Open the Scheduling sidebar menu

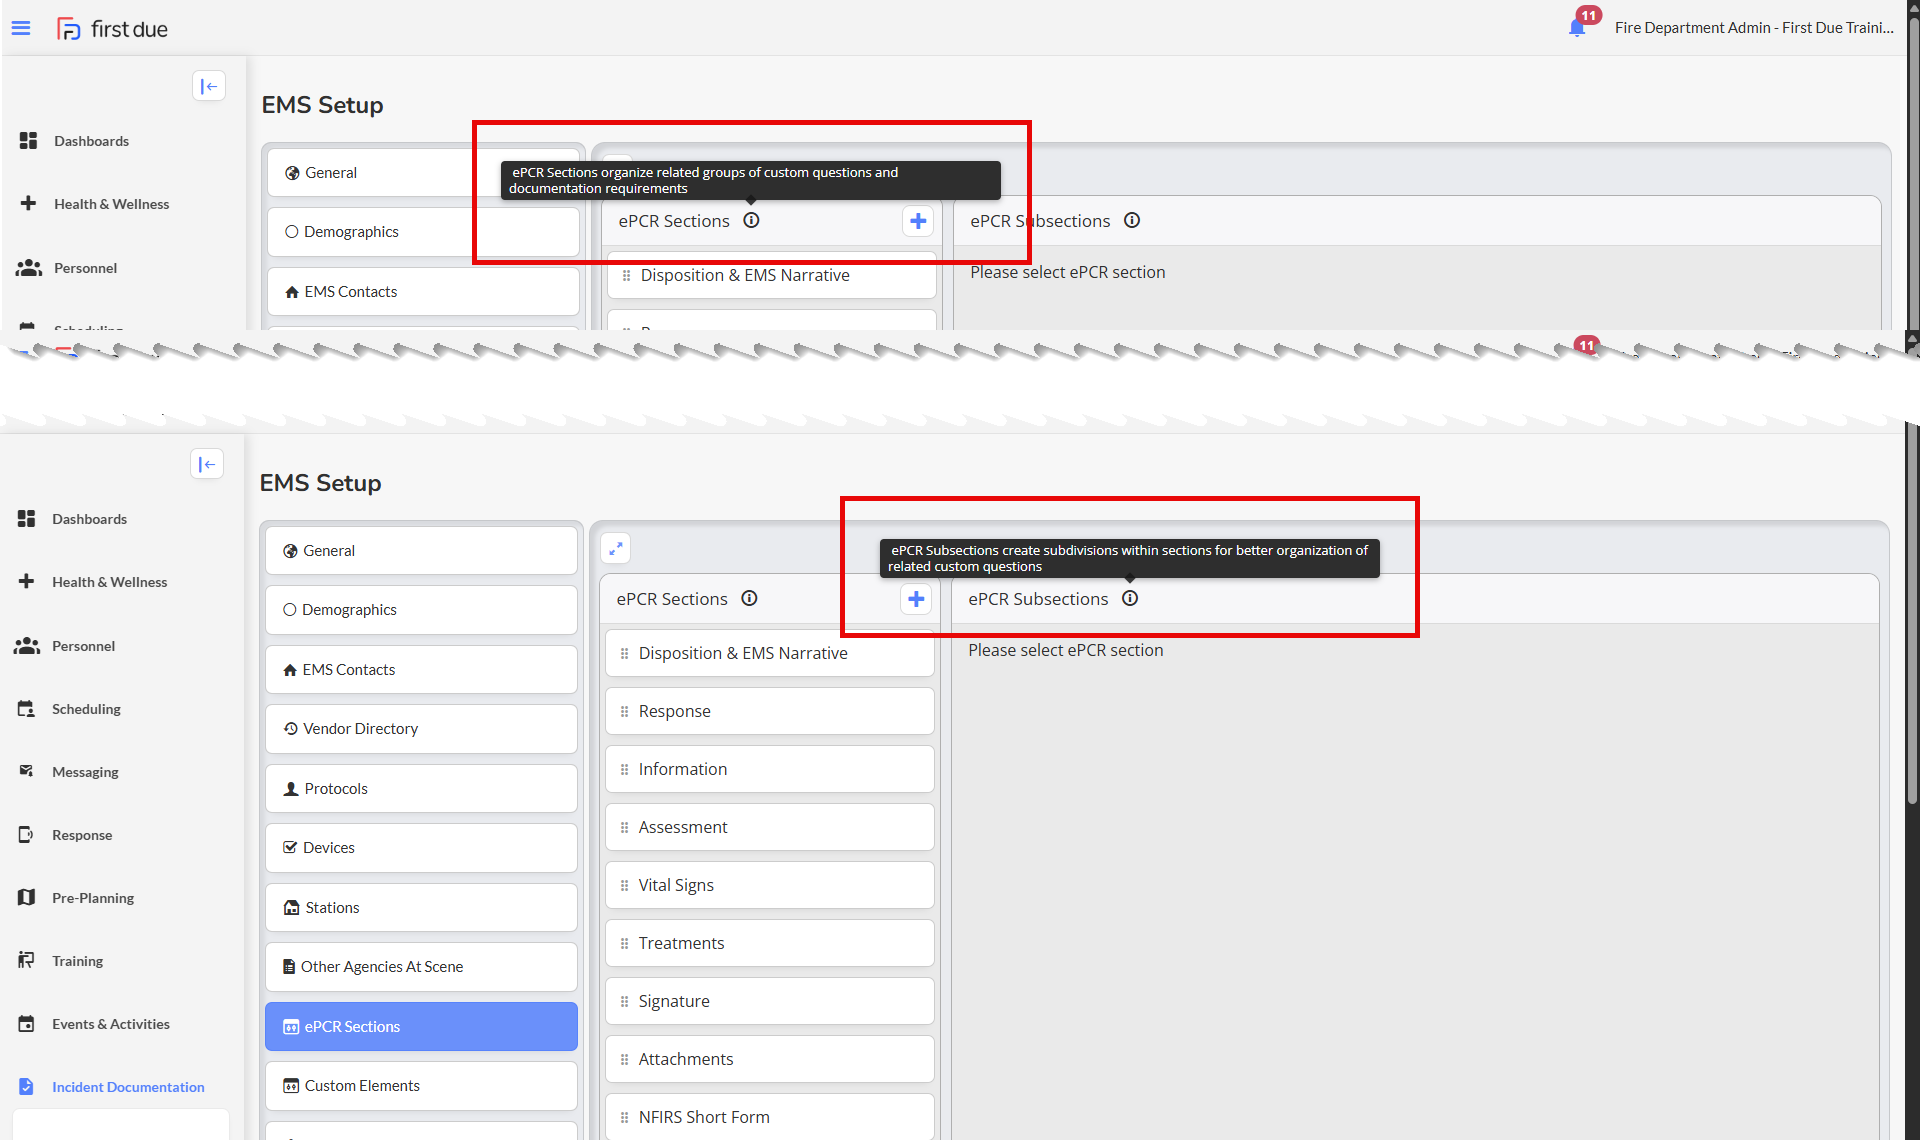pos(86,709)
